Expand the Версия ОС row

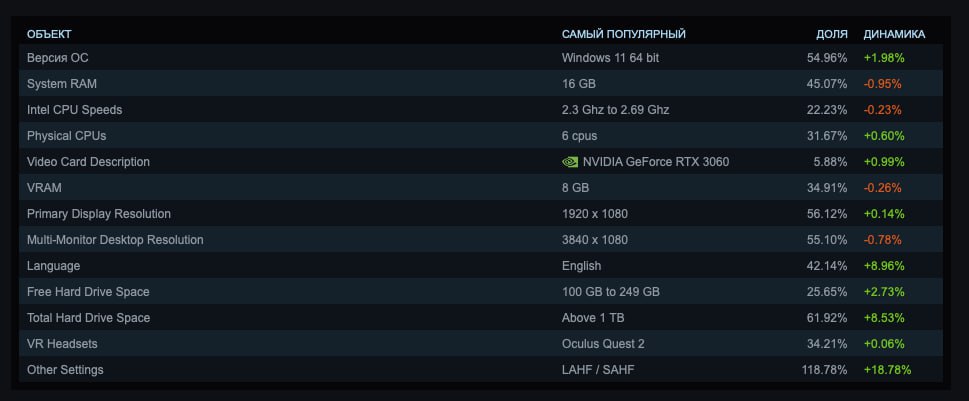(x=58, y=58)
